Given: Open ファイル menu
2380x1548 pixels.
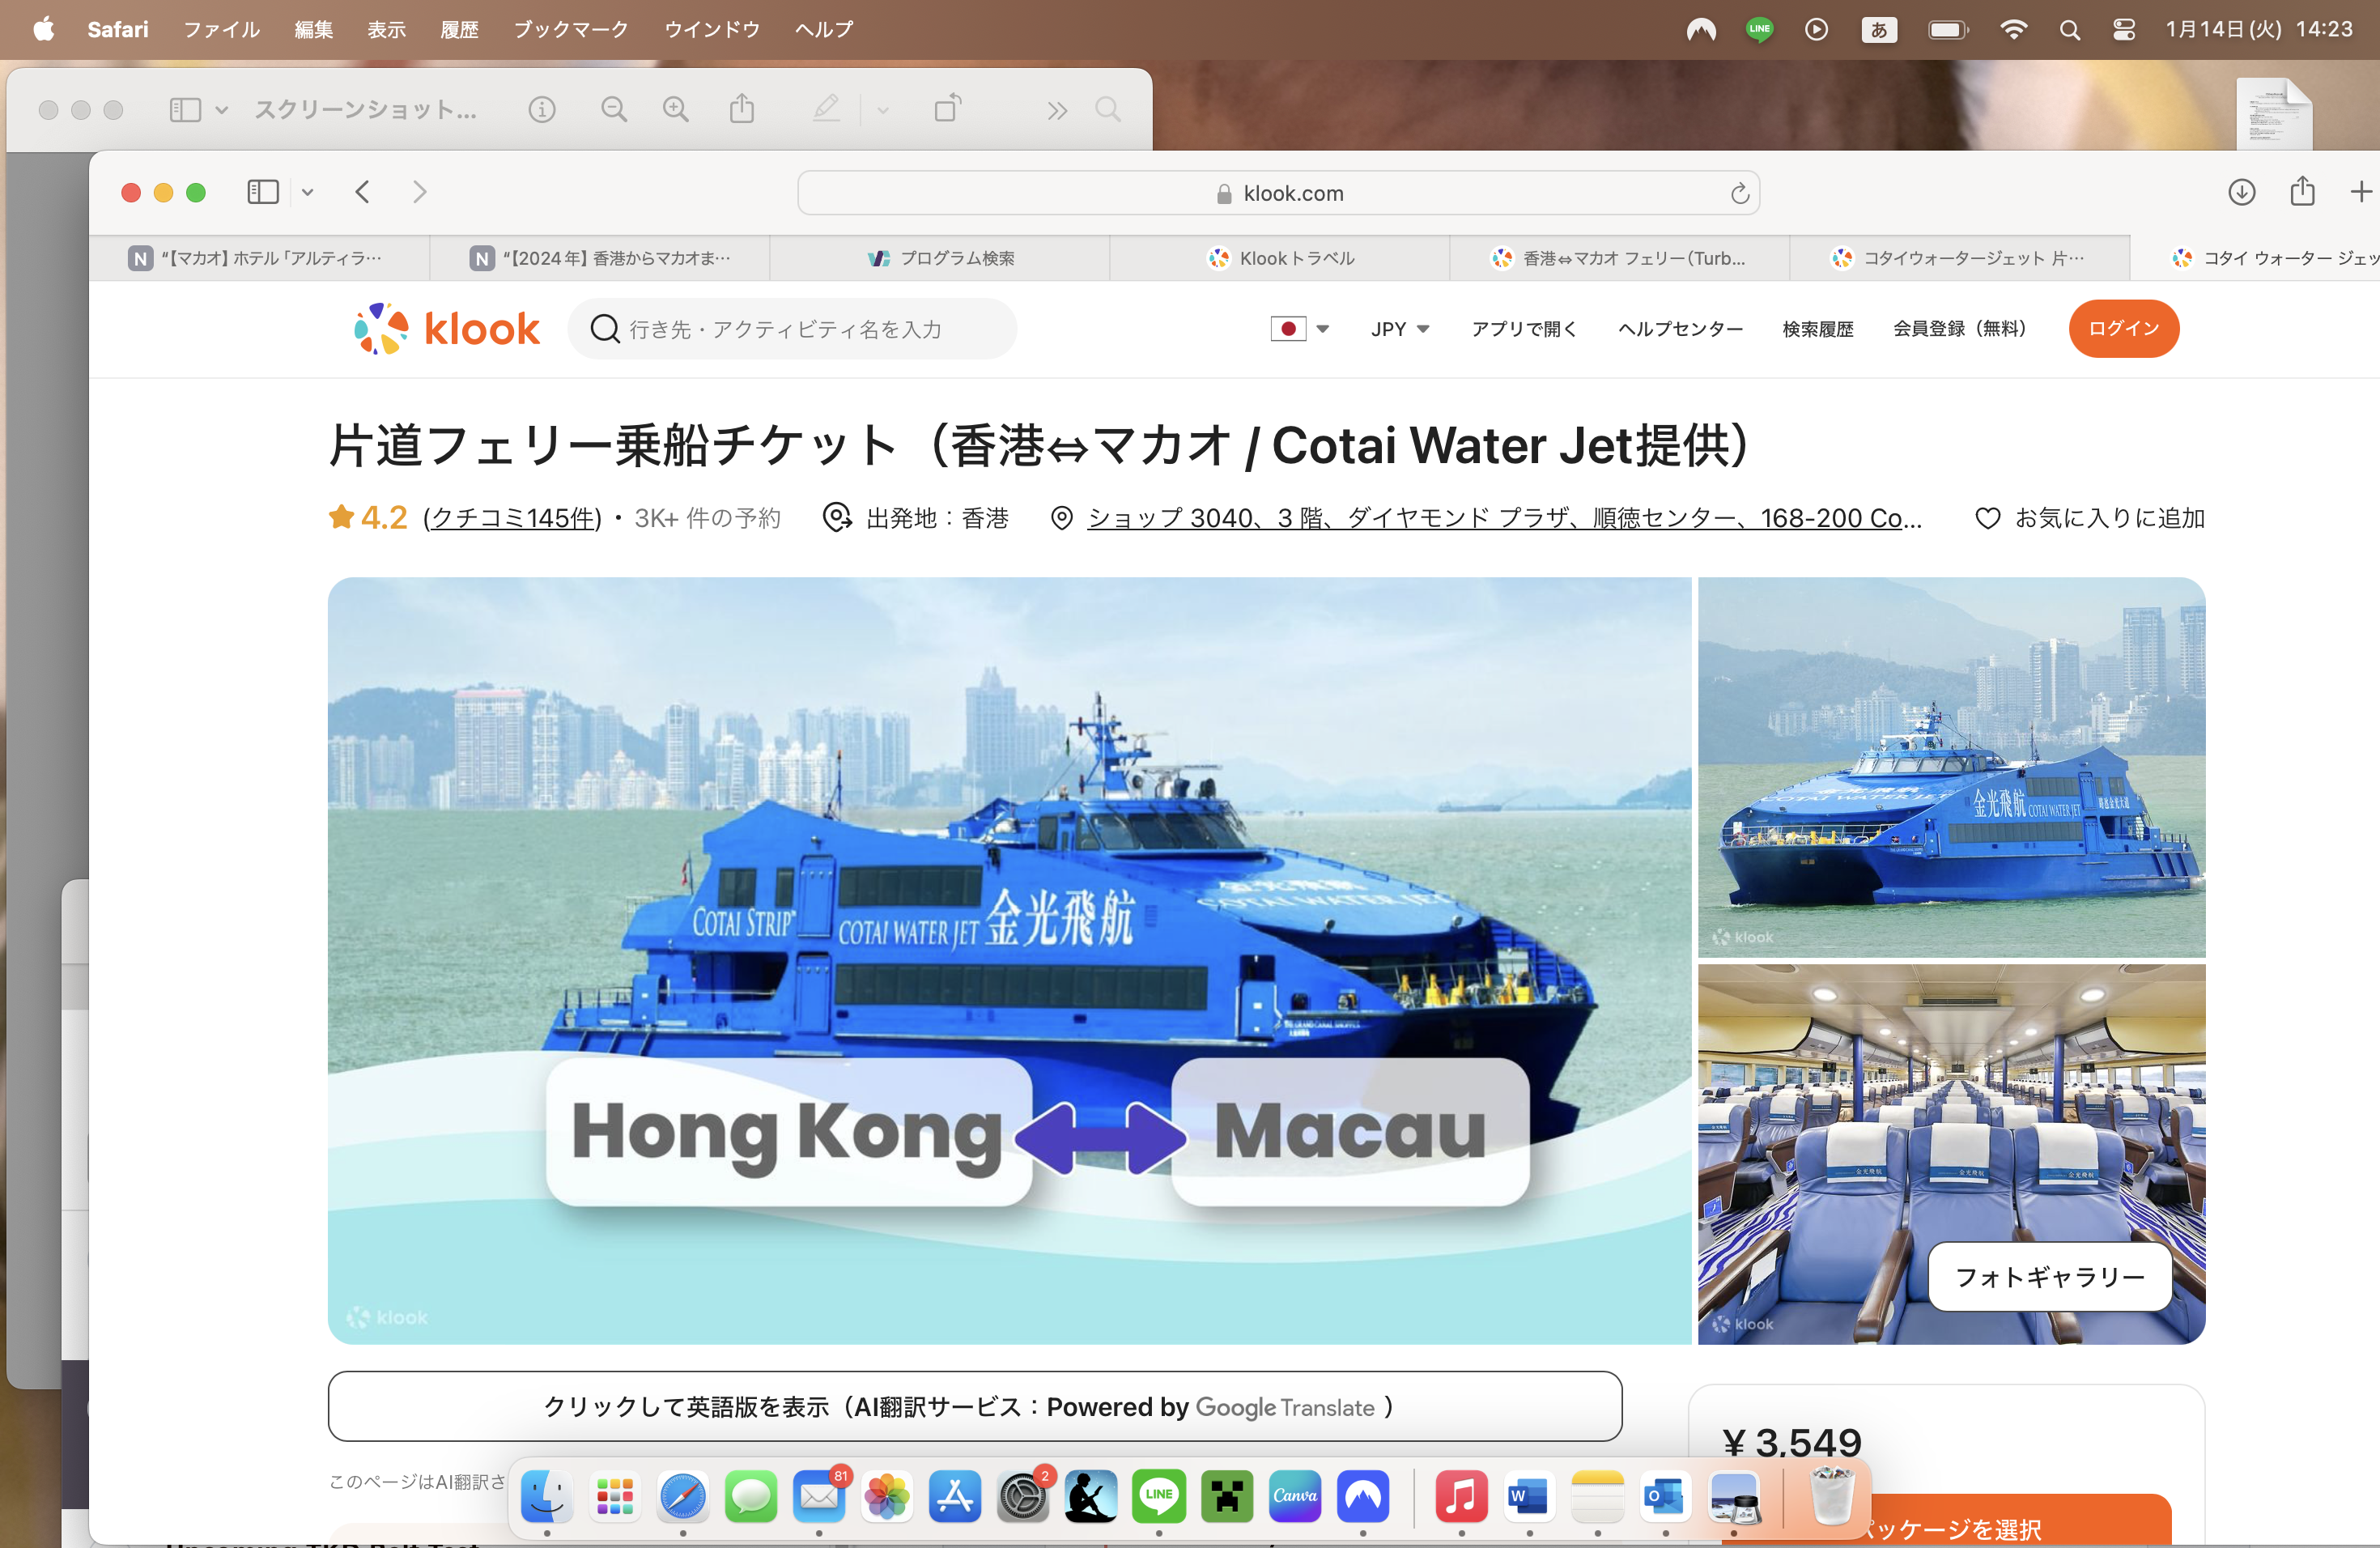Looking at the screenshot, I should coord(221,29).
